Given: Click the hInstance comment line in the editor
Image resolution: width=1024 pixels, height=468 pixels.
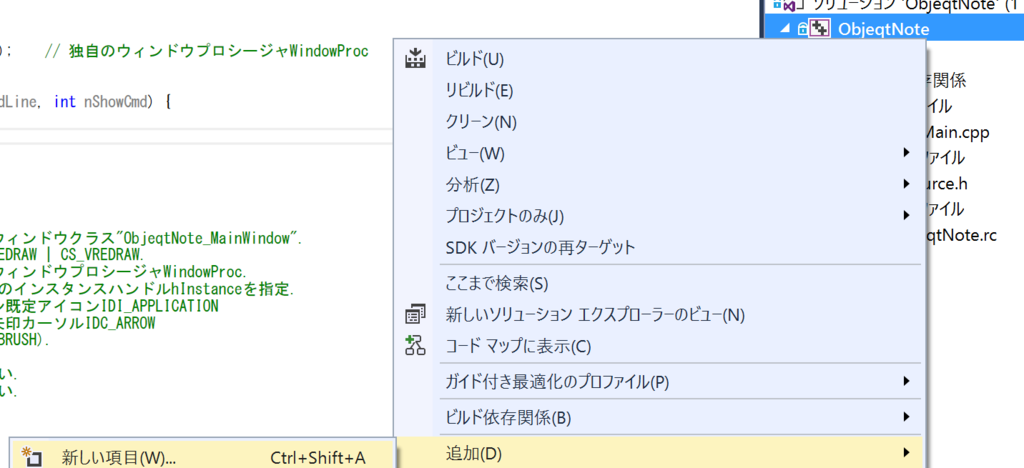Looking at the screenshot, I should point(147,288).
